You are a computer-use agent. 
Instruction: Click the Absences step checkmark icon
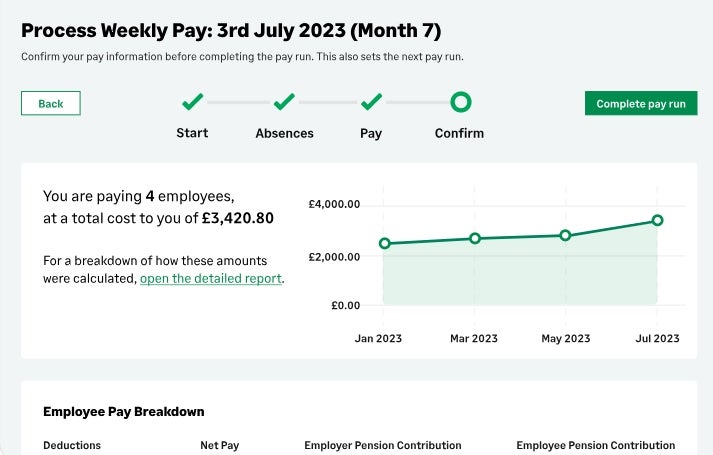point(284,102)
